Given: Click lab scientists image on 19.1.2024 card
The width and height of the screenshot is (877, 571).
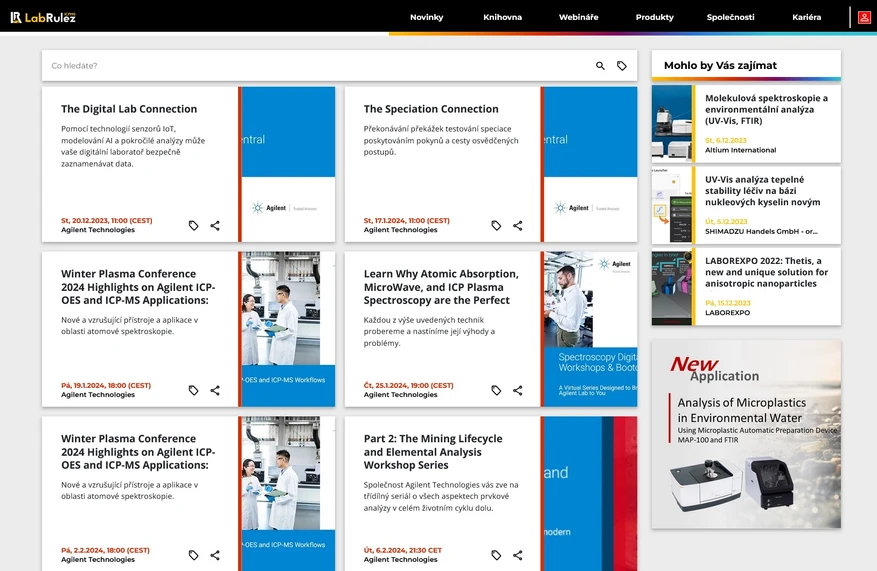Looking at the screenshot, I should (x=288, y=329).
